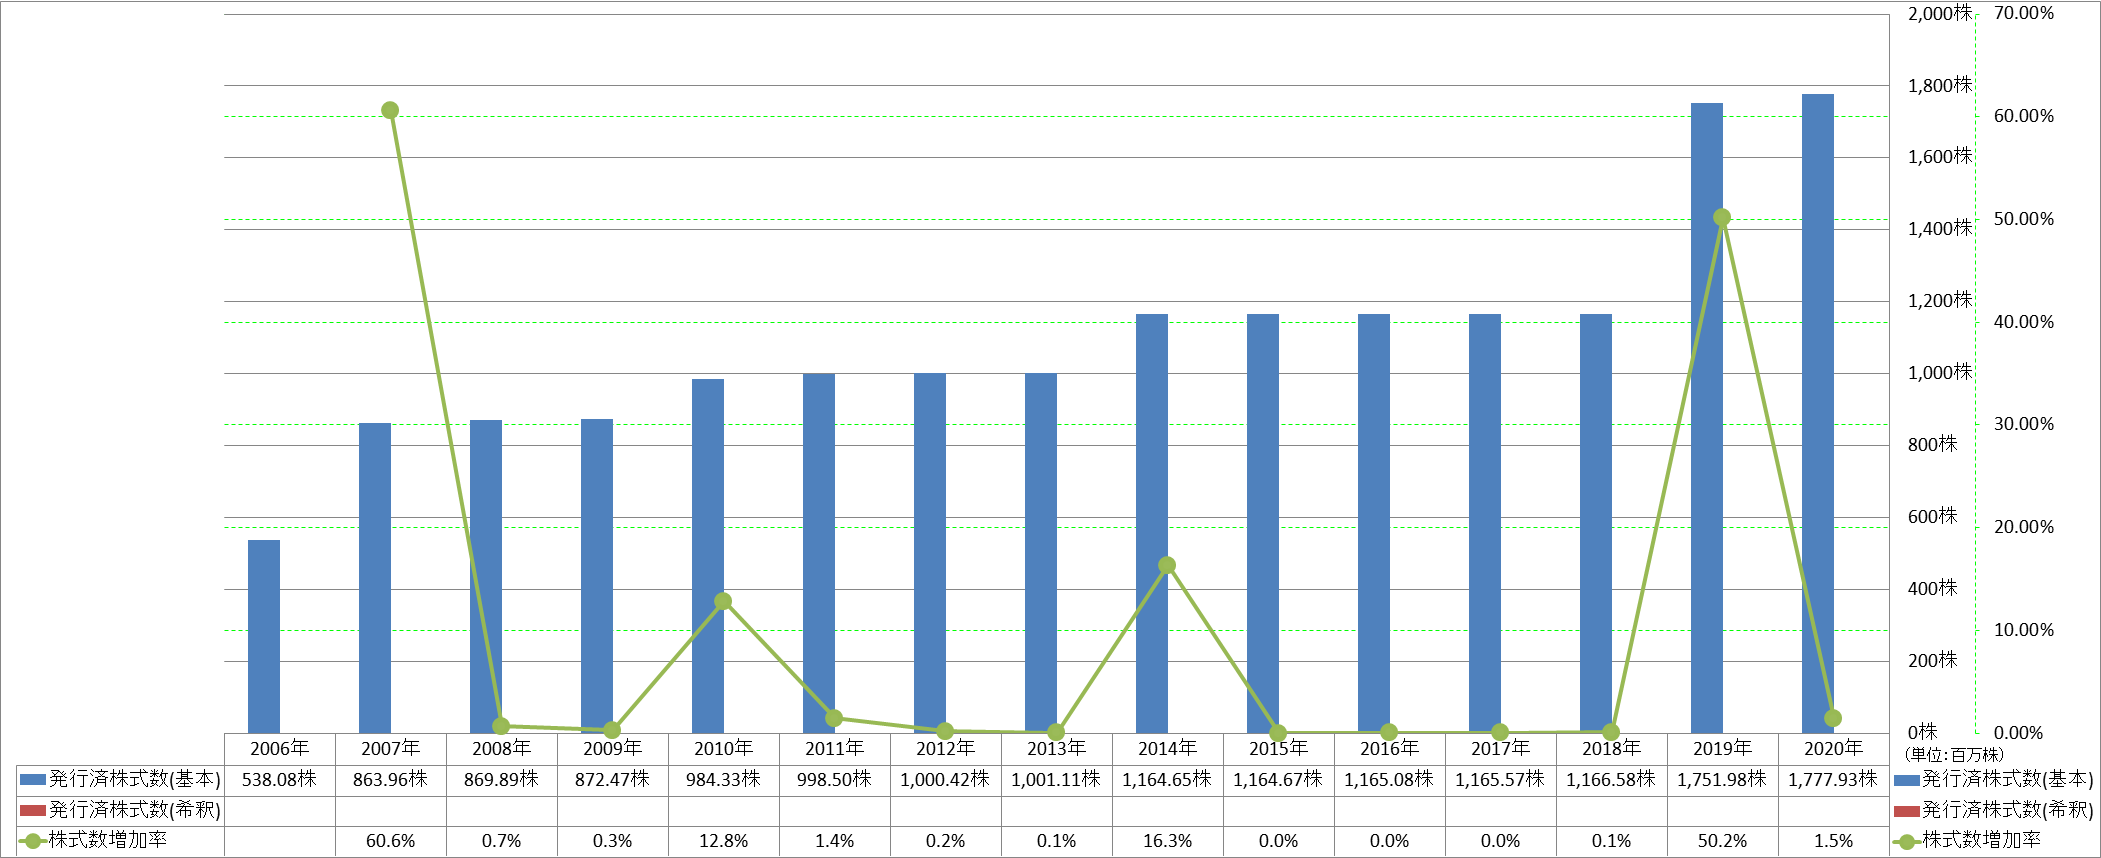Click the green legend marker beside the right-hand 株式数増加率
Screen dimensions: 2101x858
(1906, 842)
